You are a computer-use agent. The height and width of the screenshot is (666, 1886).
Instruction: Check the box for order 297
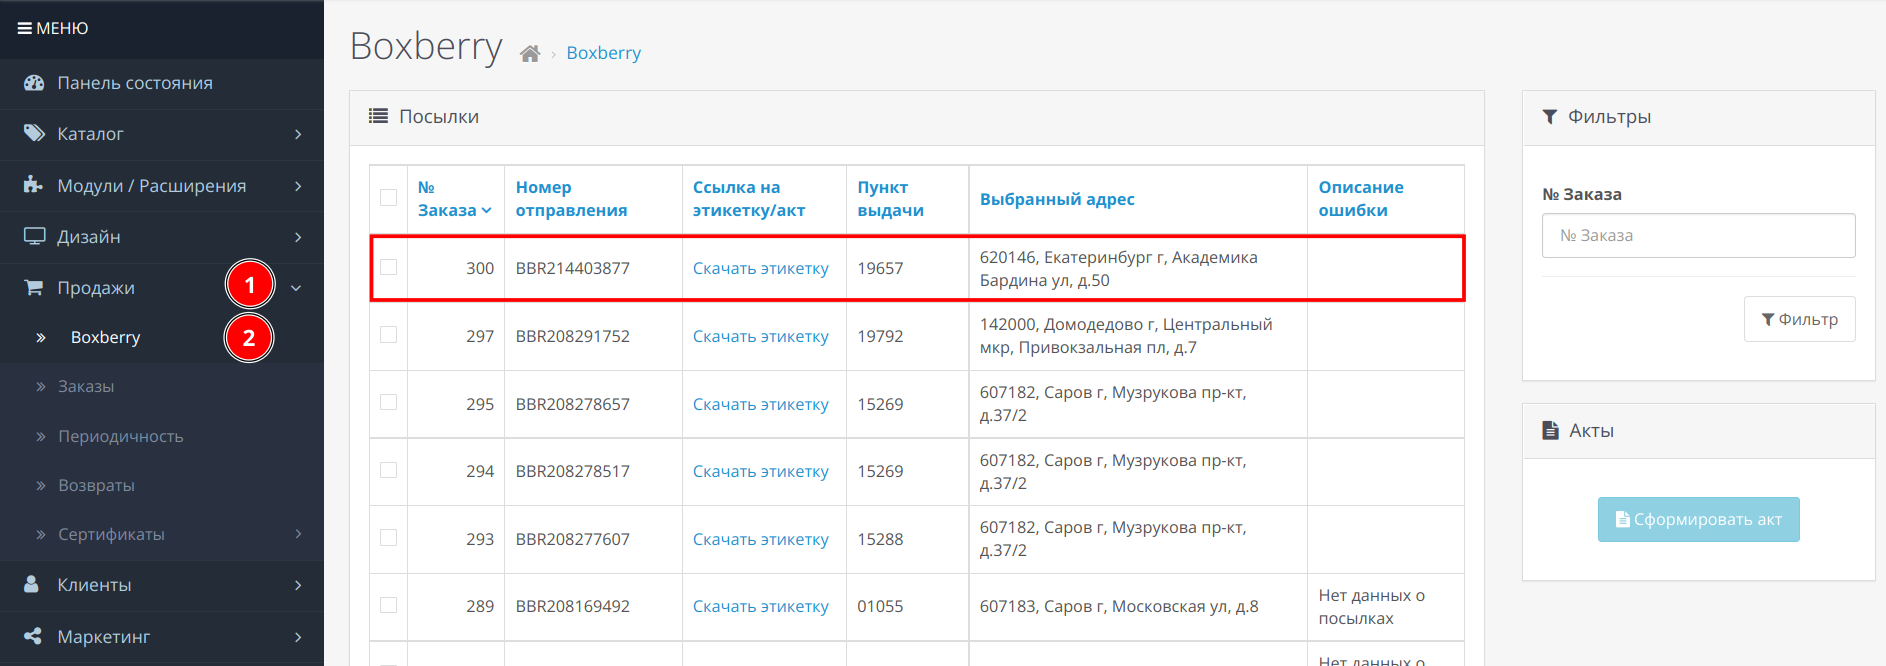(x=388, y=335)
